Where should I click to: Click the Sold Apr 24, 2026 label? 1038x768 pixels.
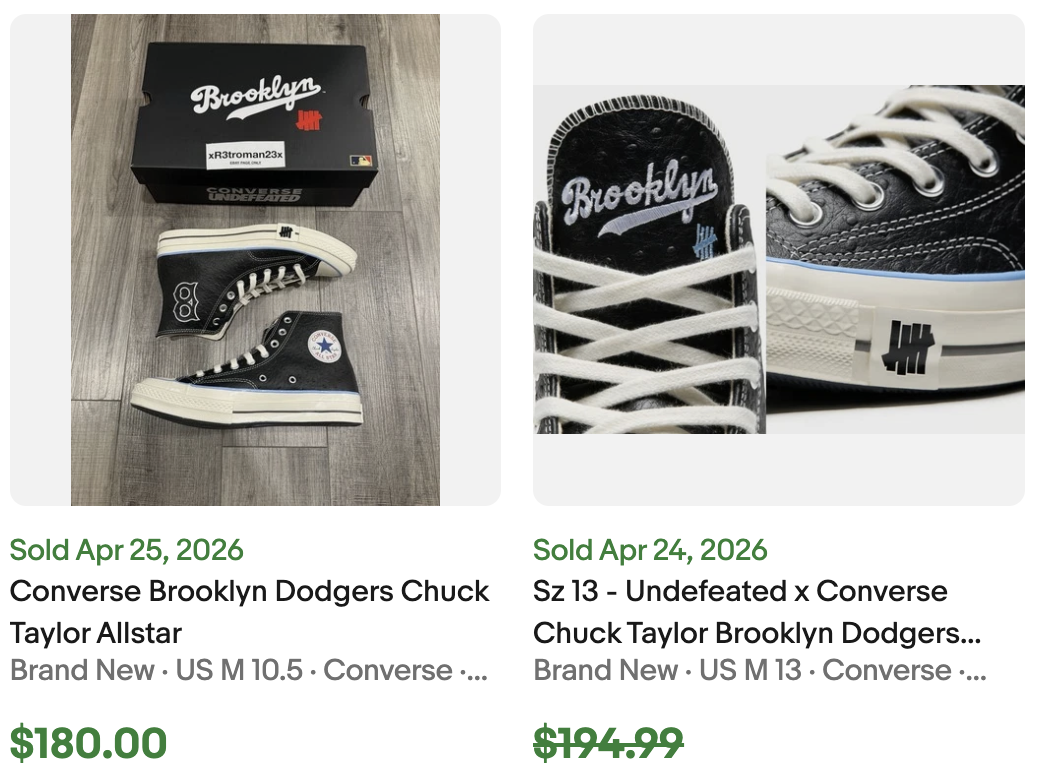point(651,550)
